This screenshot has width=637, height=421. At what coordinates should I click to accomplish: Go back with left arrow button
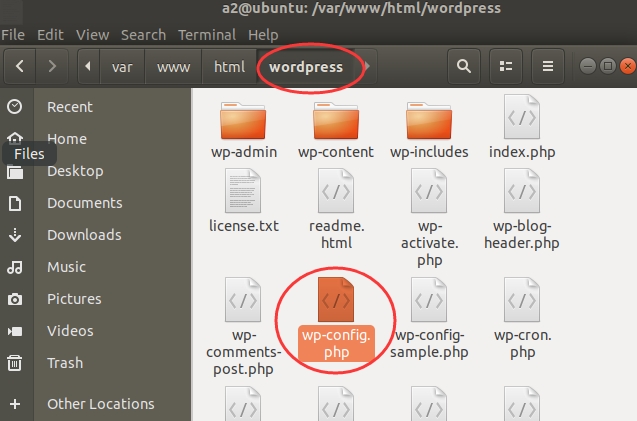click(20, 66)
